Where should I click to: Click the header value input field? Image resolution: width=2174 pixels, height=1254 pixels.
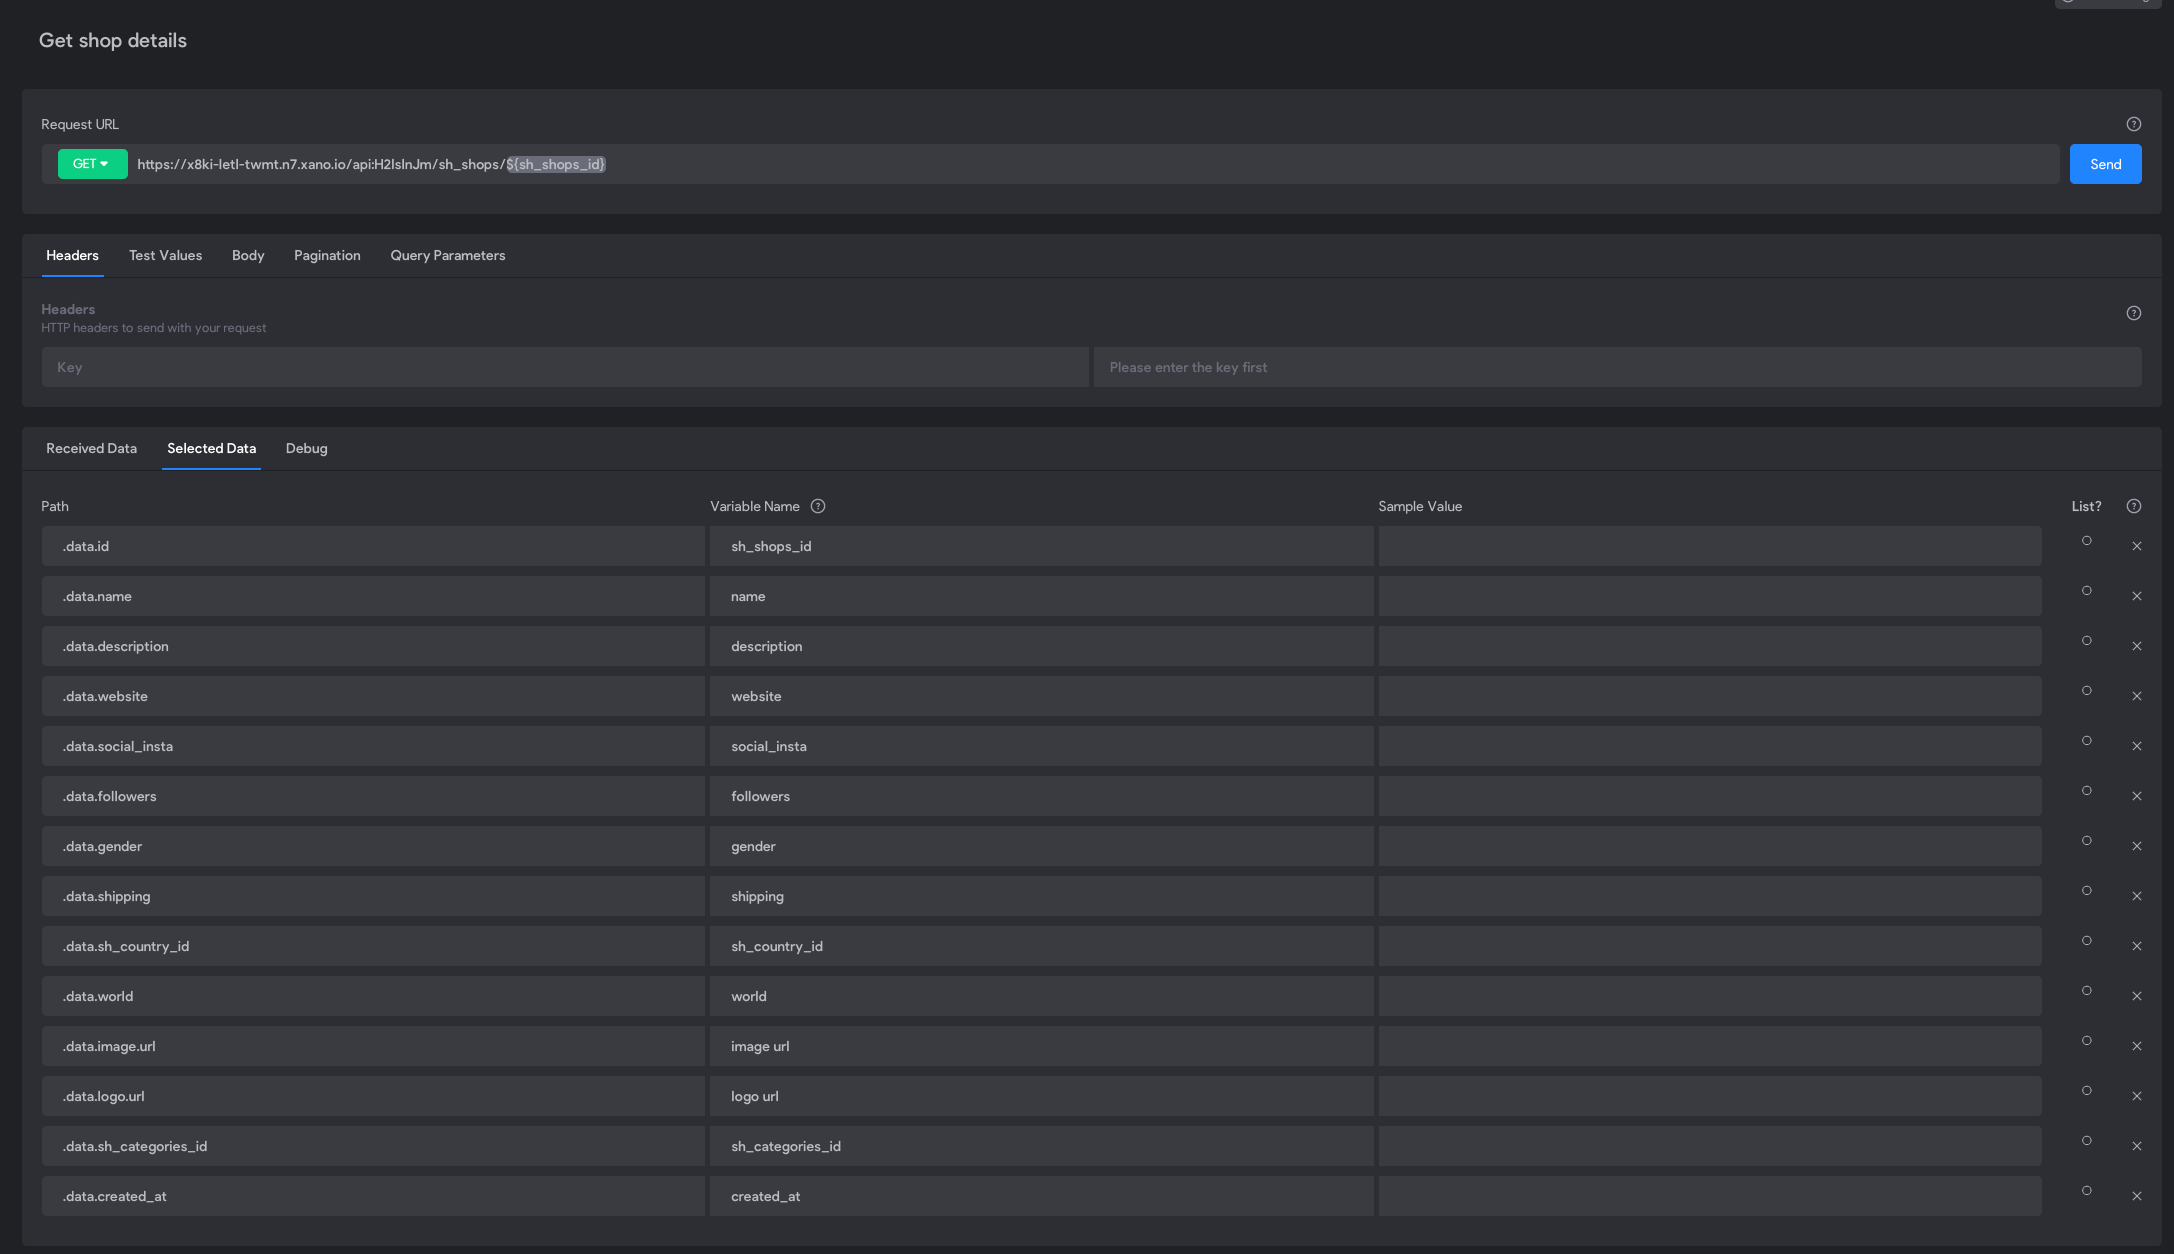pos(1618,367)
